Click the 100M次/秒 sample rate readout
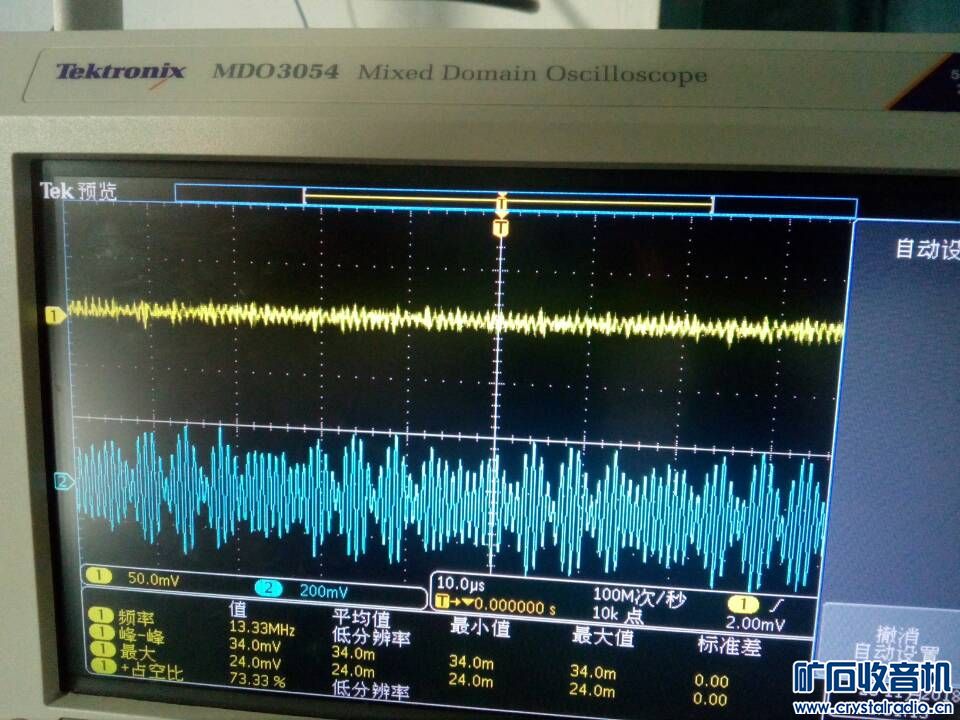The height and width of the screenshot is (720, 960). [x=639, y=596]
